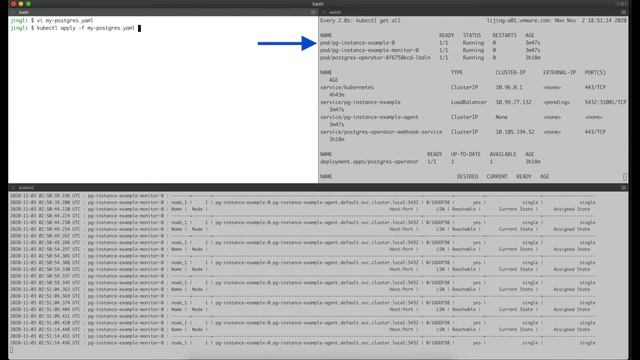
Task: Click the LoadBalancer type value
Action: click(469, 102)
